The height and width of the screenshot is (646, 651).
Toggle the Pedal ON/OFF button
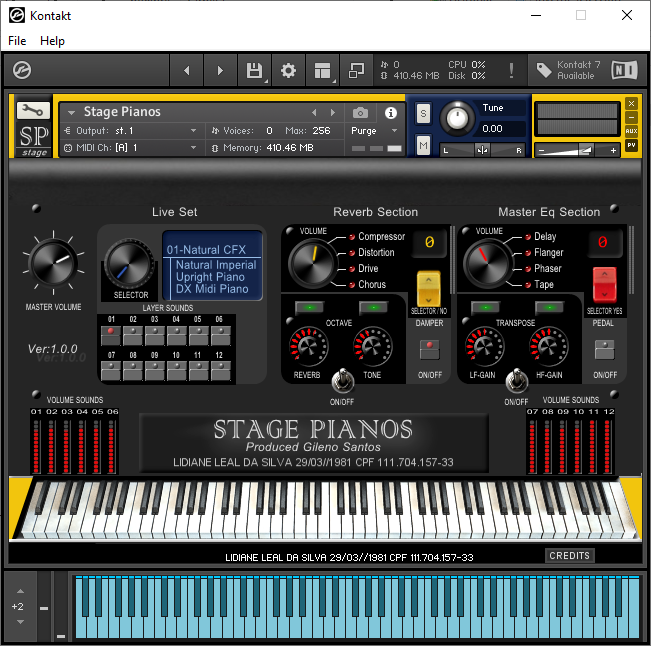pos(604,350)
